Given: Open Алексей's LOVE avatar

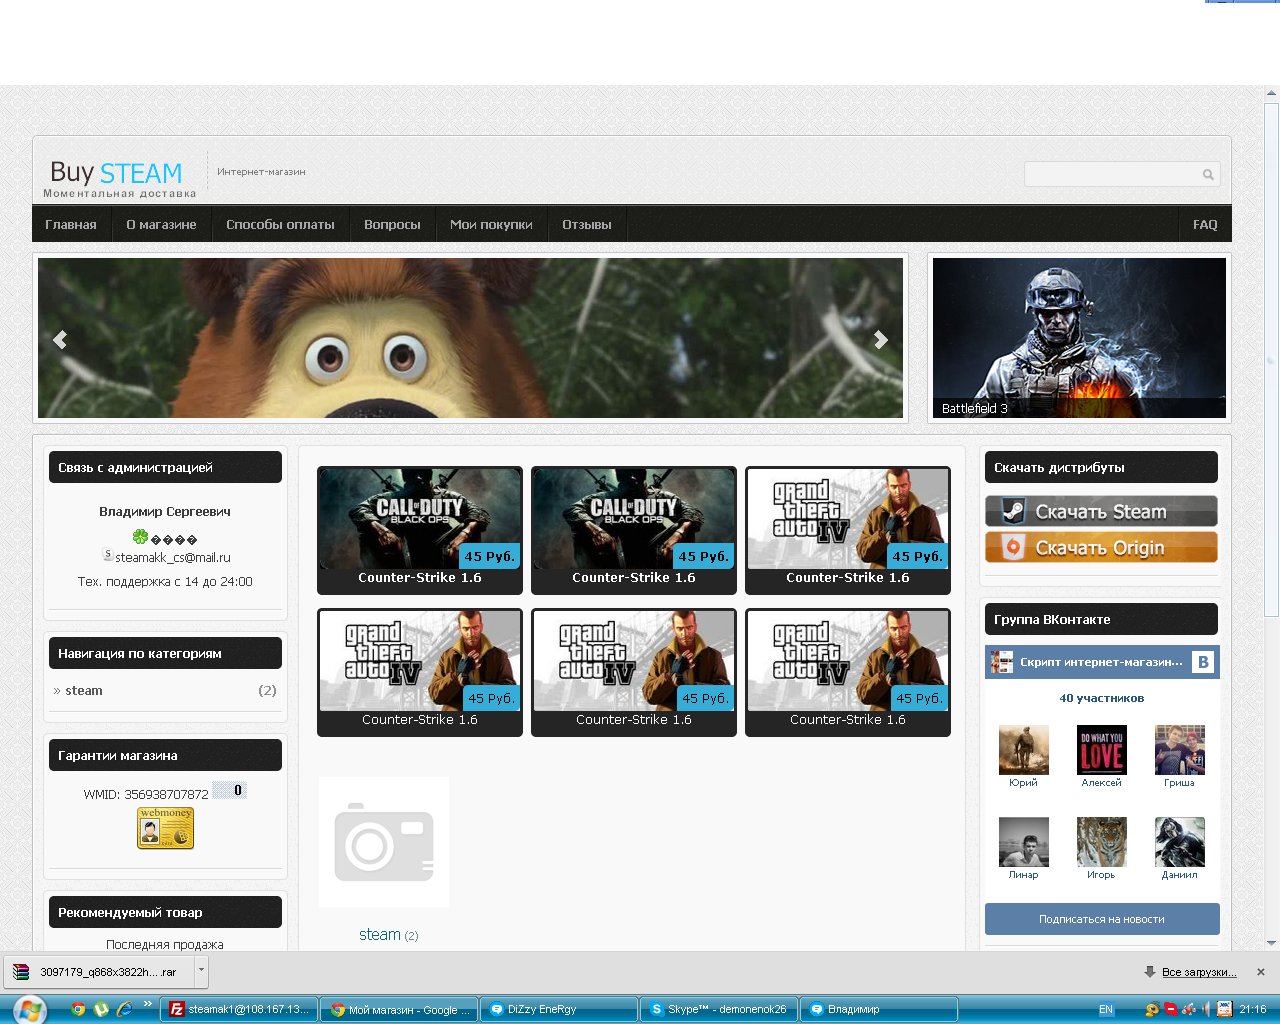Looking at the screenshot, I should coord(1102,750).
